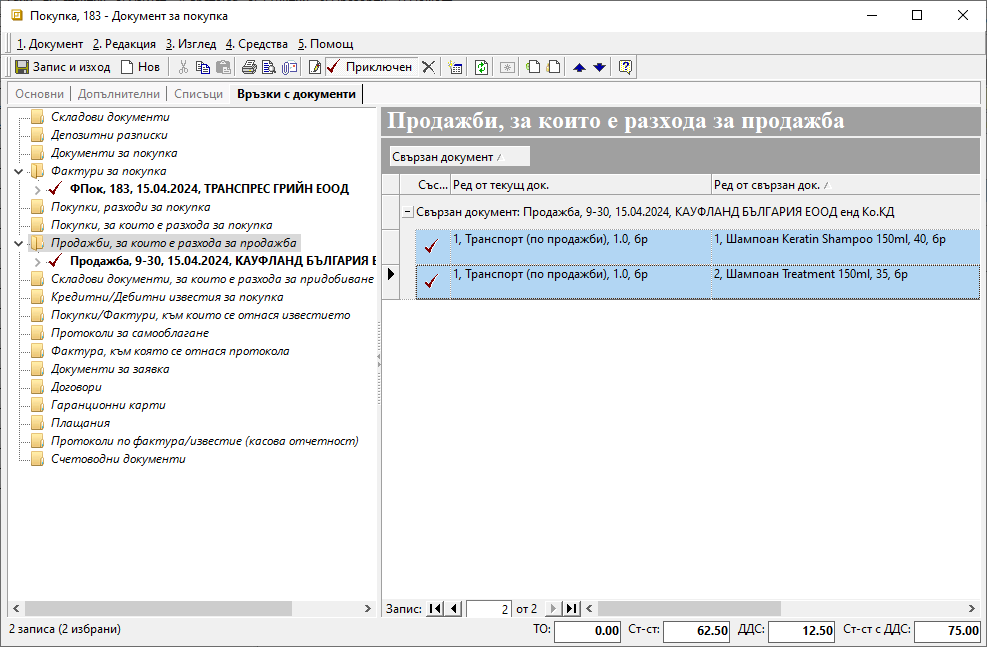This screenshot has height=647, width=987.
Task: Open the Средства menu
Action: 257,44
